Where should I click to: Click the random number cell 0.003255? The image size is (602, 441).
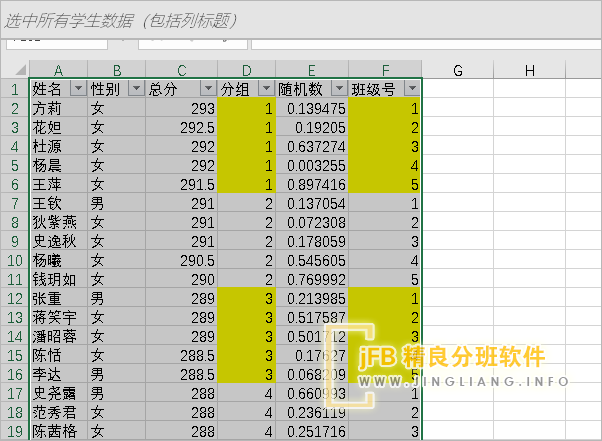(312, 165)
